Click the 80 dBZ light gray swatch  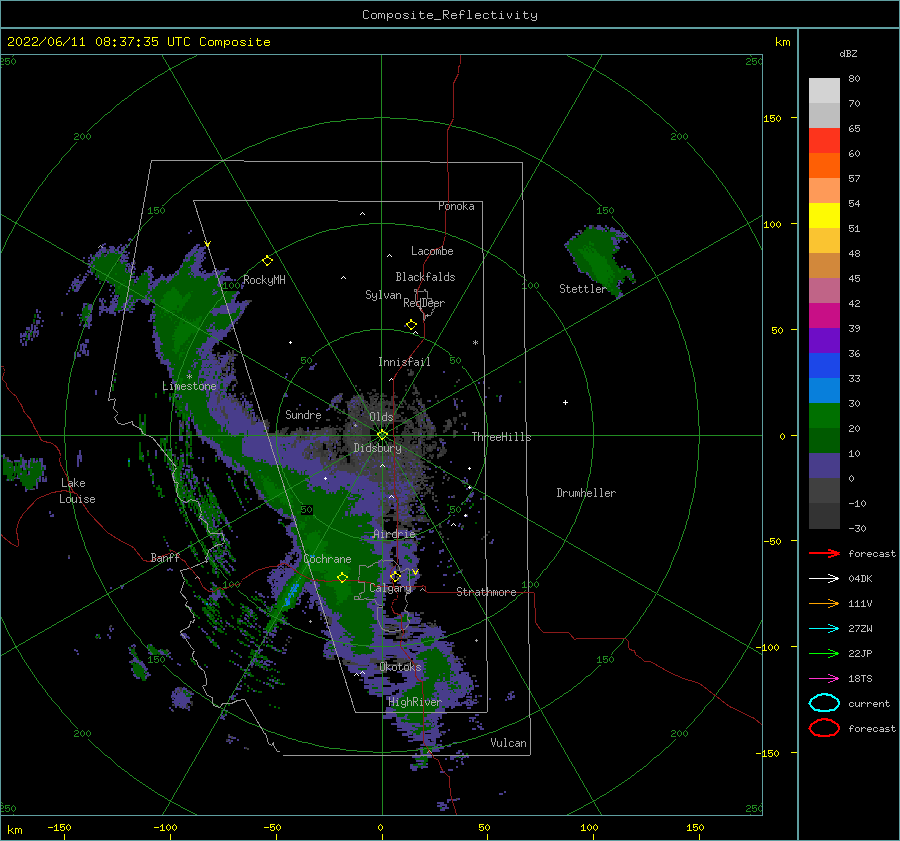[824, 90]
